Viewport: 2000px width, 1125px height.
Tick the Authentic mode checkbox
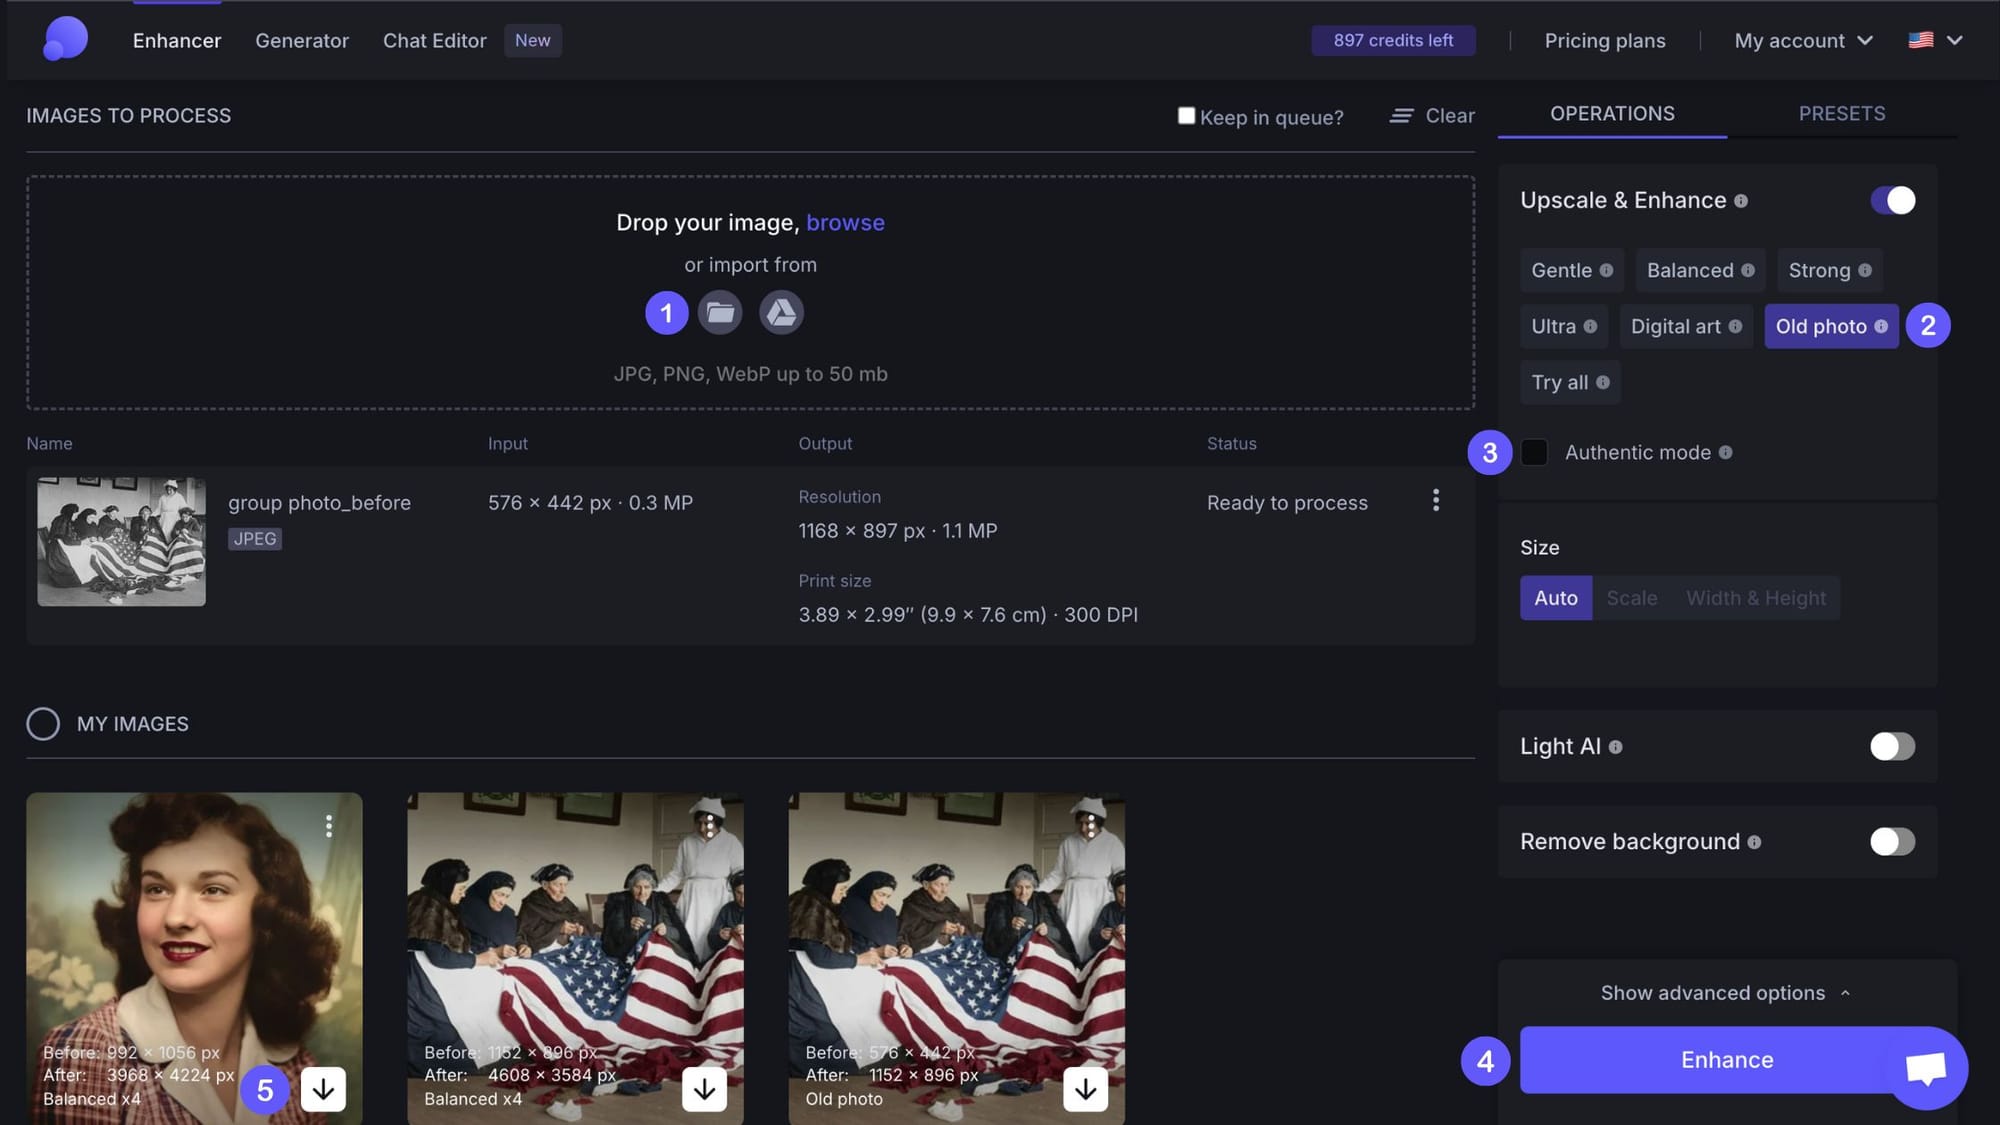(x=1534, y=452)
